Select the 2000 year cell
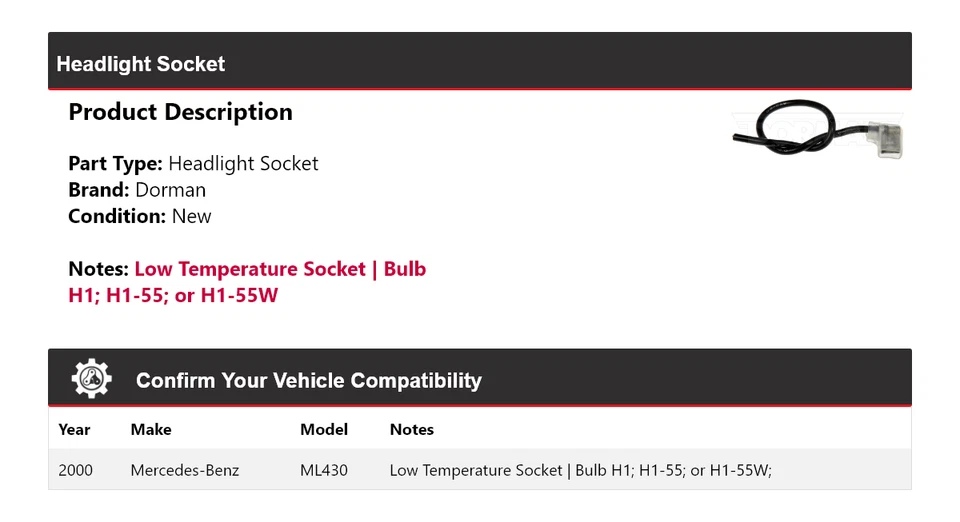This screenshot has width=960, height=522. [x=75, y=470]
